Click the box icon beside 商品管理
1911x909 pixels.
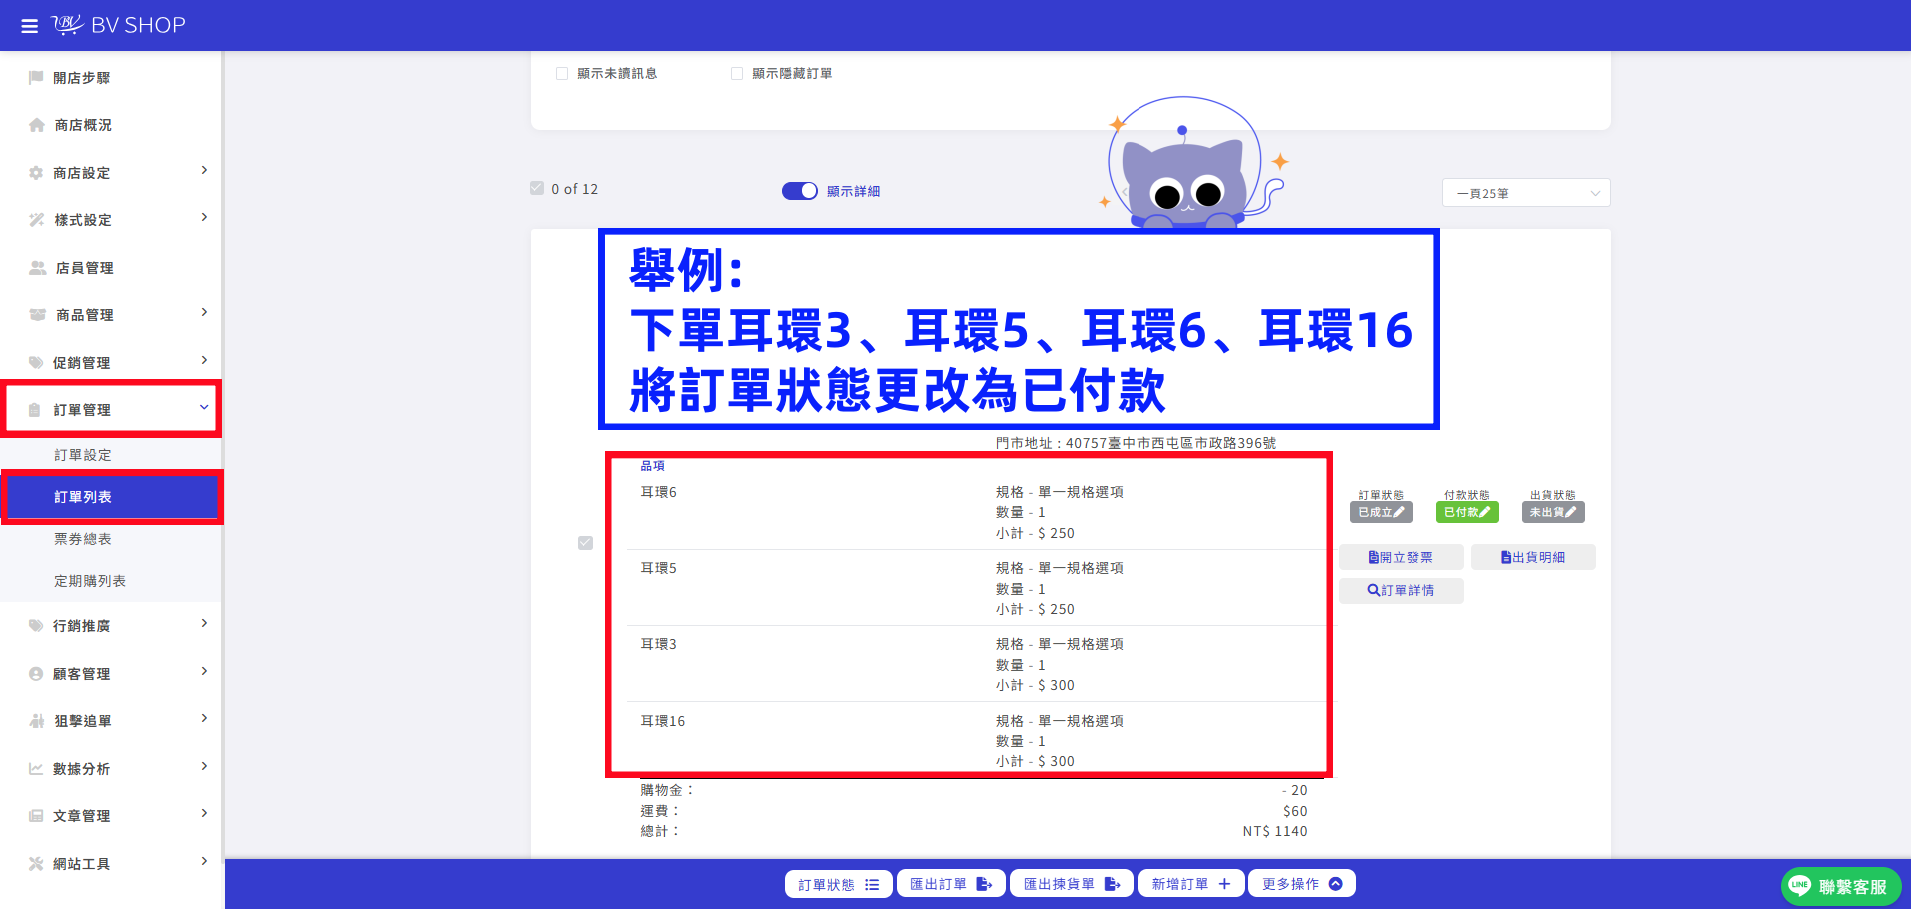click(x=38, y=315)
